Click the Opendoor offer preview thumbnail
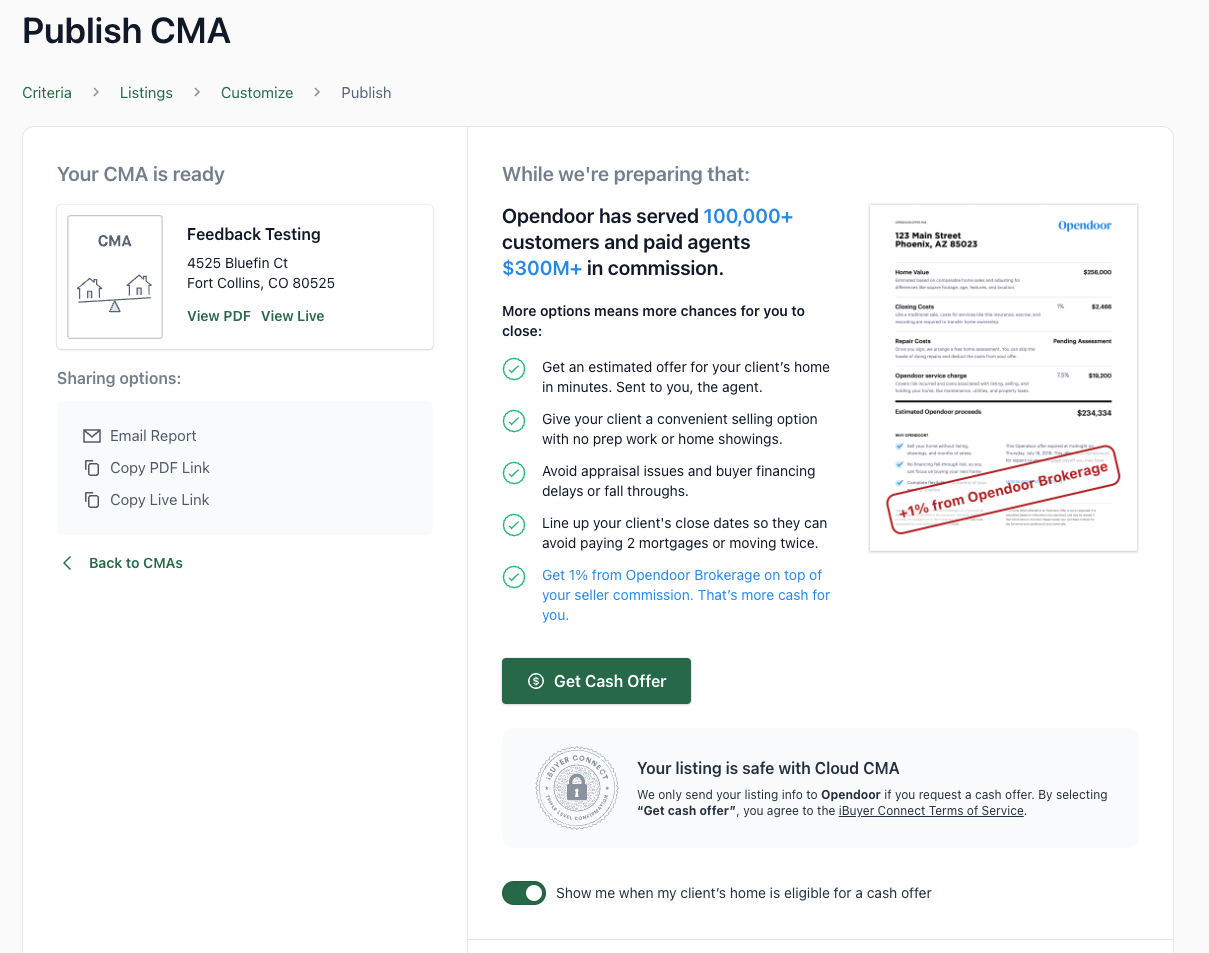The height and width of the screenshot is (953, 1209). point(1002,377)
